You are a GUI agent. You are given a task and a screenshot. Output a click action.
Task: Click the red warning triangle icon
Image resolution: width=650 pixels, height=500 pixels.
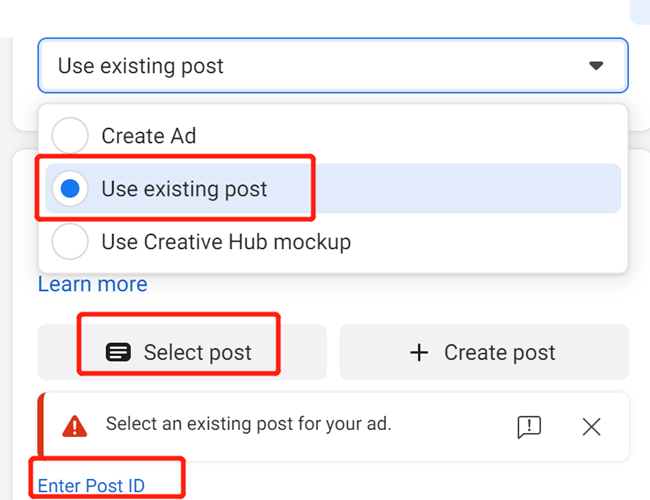click(75, 426)
